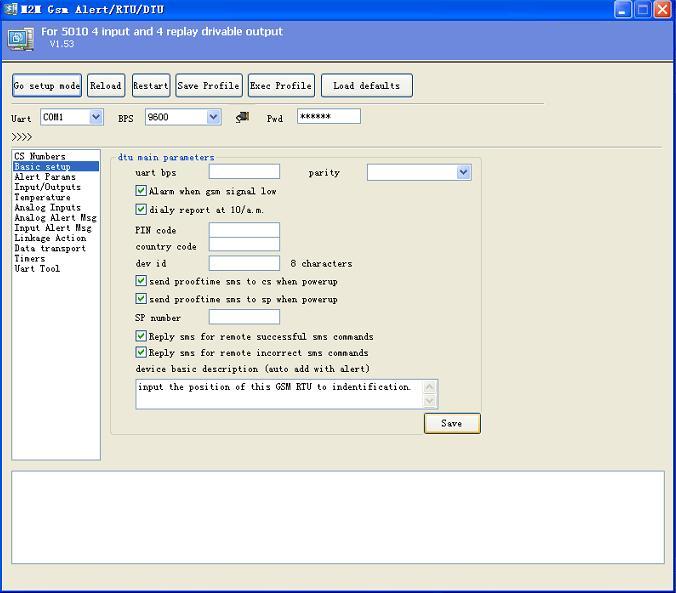The image size is (676, 593).
Task: Click the Save Profile button
Action: coord(209,85)
